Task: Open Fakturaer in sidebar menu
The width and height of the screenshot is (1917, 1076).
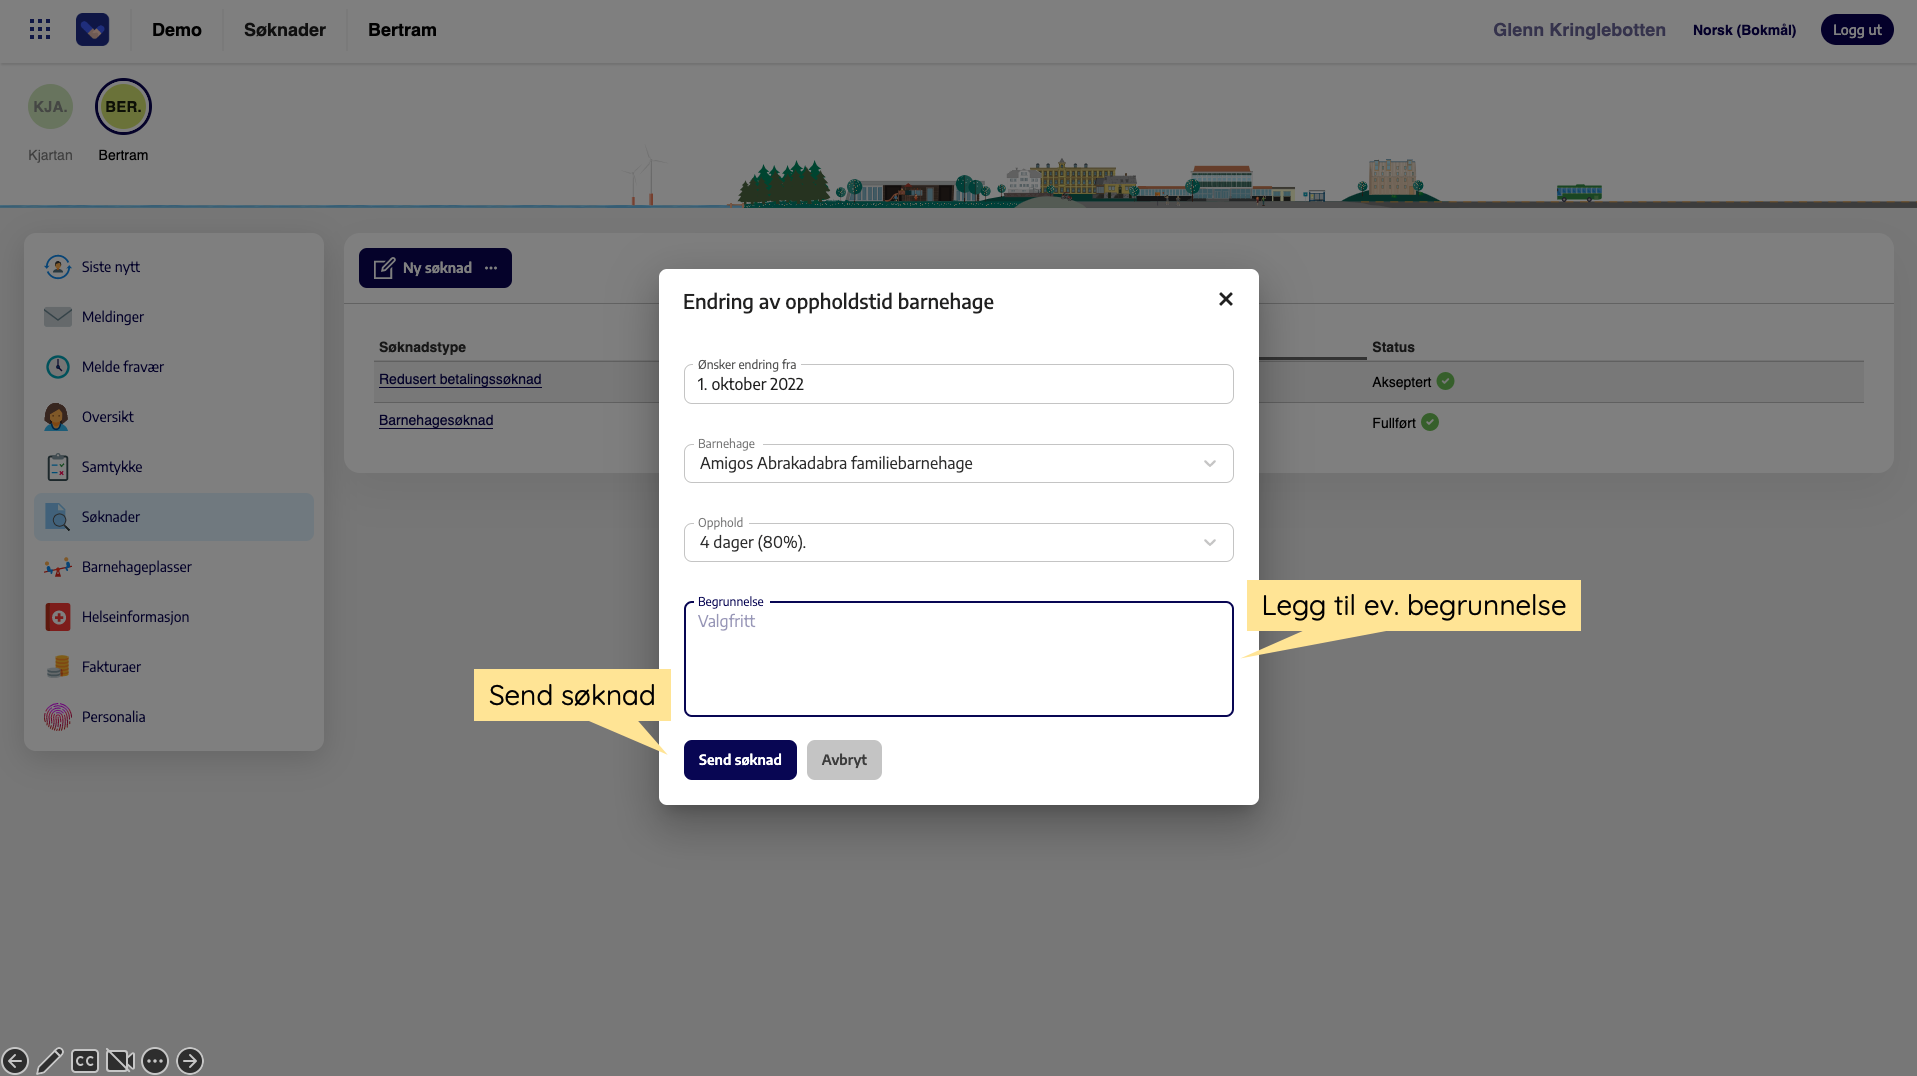Action: [111, 667]
